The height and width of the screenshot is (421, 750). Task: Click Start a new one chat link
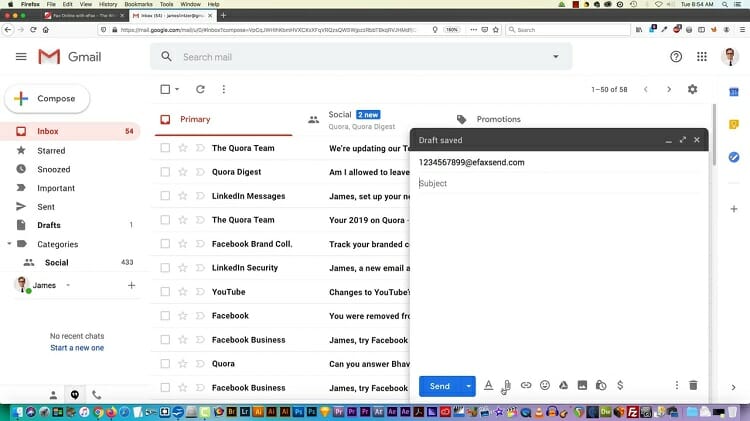[x=77, y=348]
